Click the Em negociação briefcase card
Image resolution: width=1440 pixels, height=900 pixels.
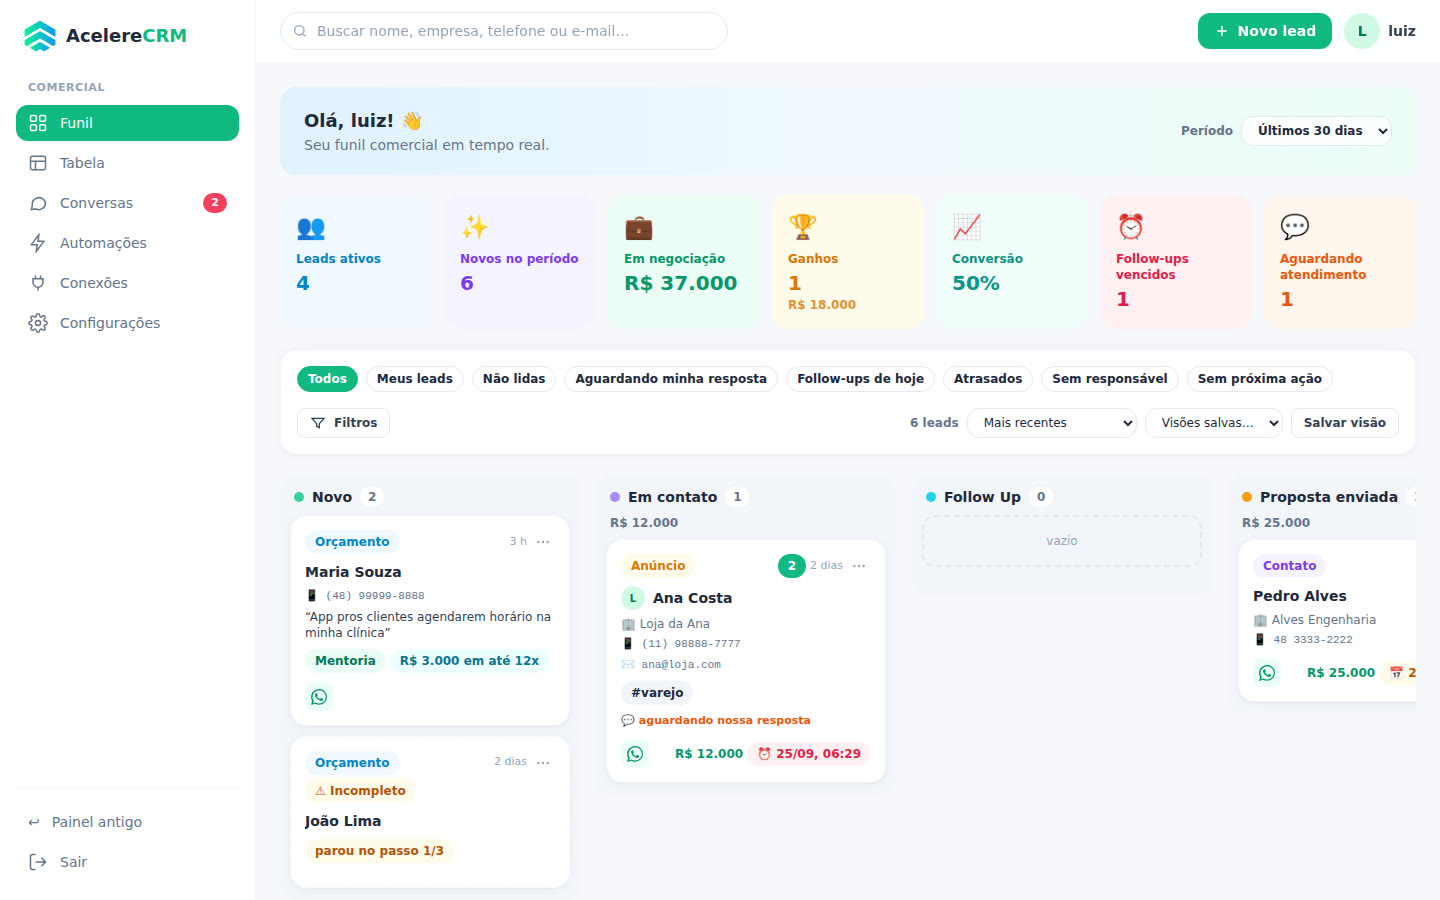pyautogui.click(x=684, y=262)
